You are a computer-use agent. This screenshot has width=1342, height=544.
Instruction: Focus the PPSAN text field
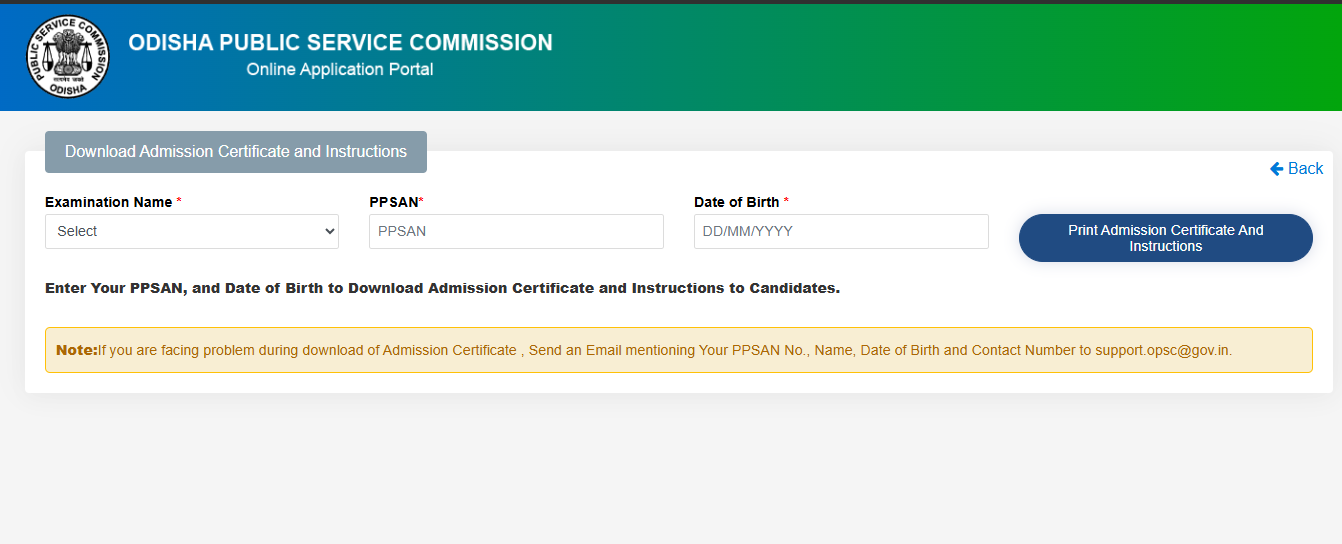(516, 231)
